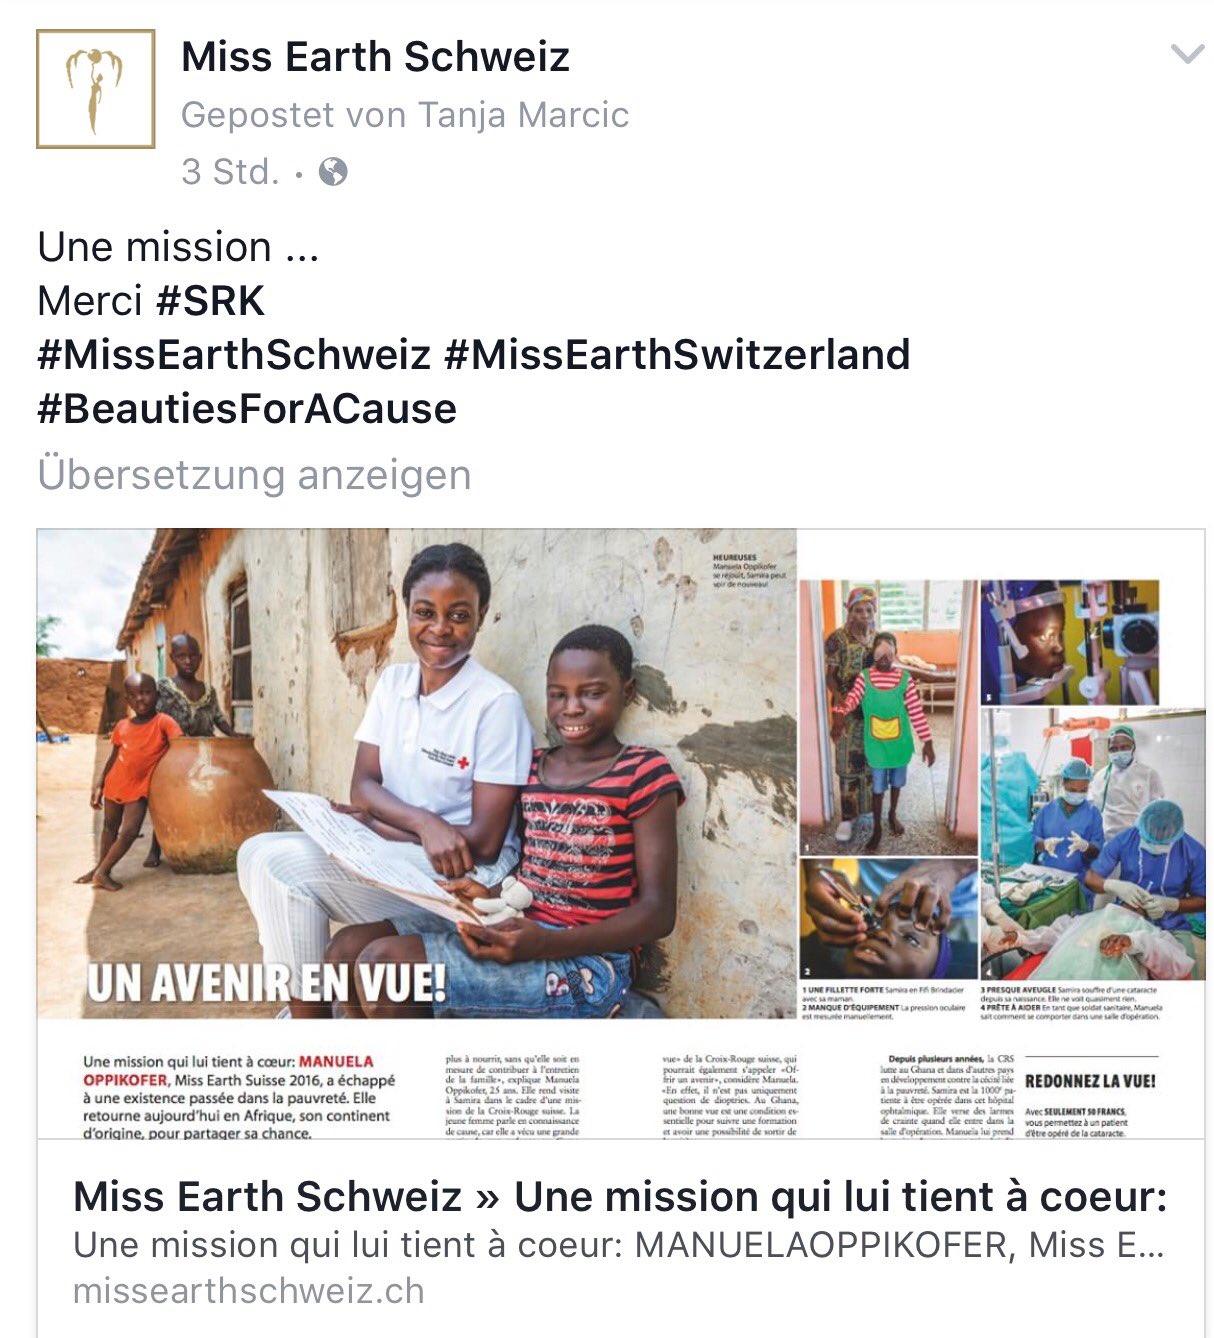This screenshot has width=1214, height=1338.
Task: Open the #BeautiesForACause hashtag
Action: pyautogui.click(x=247, y=409)
